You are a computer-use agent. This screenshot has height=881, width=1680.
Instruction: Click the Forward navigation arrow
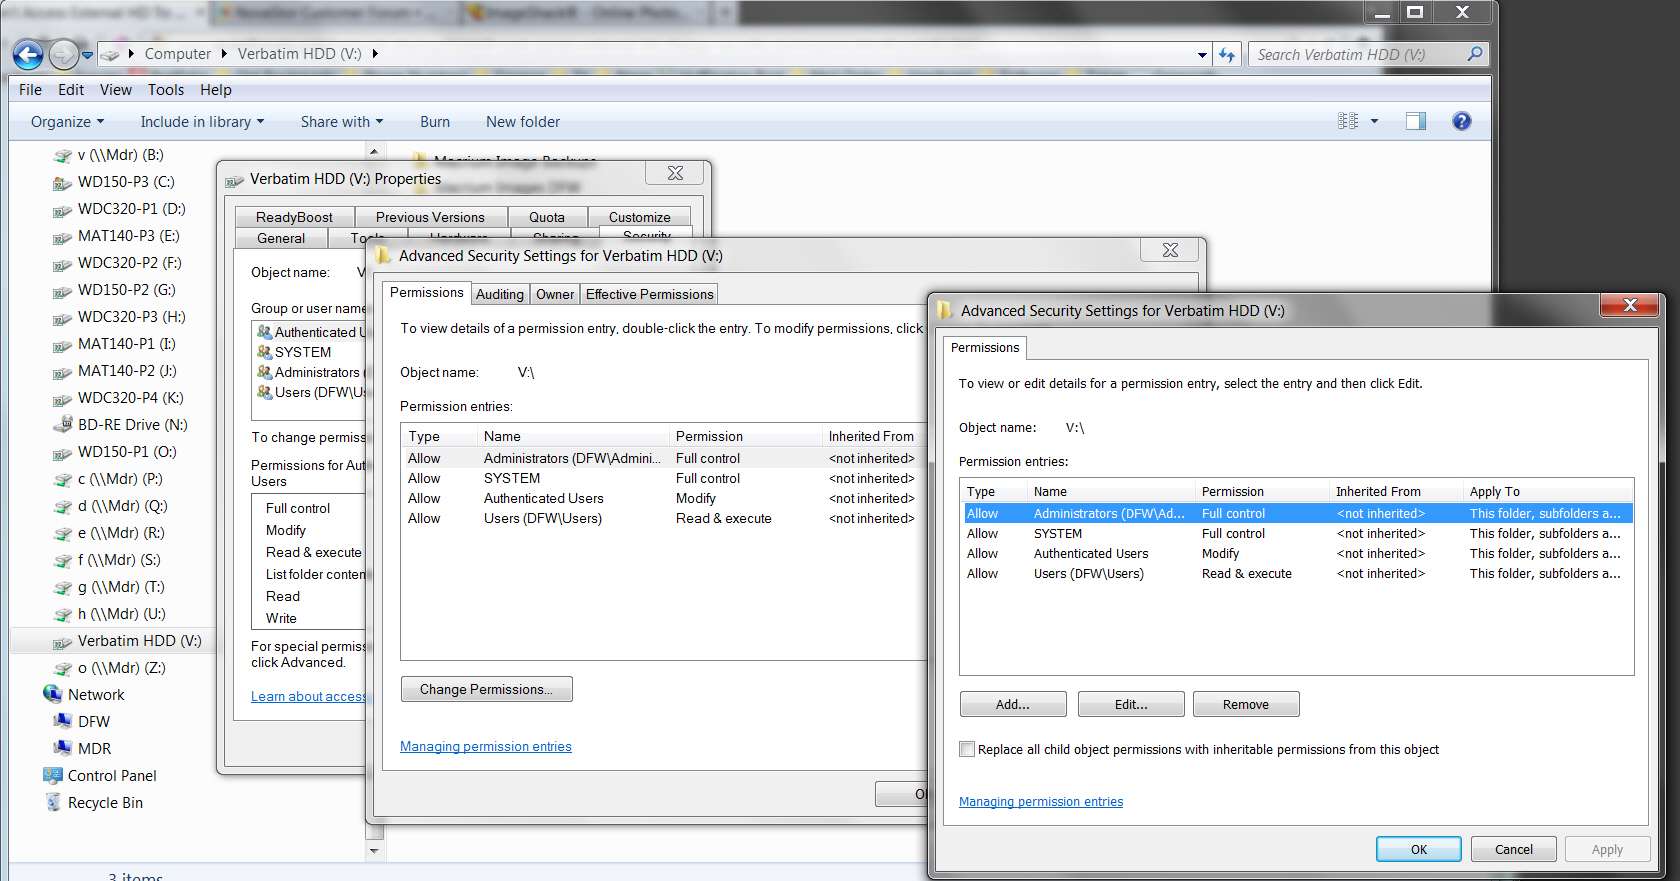63,54
